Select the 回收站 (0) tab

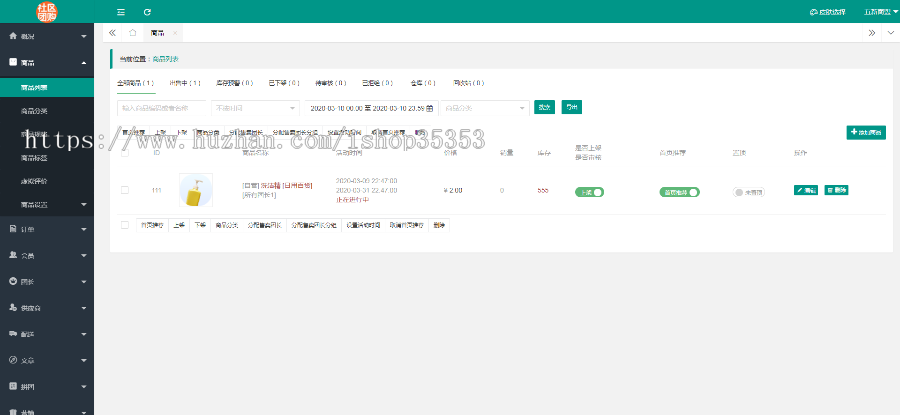468,83
